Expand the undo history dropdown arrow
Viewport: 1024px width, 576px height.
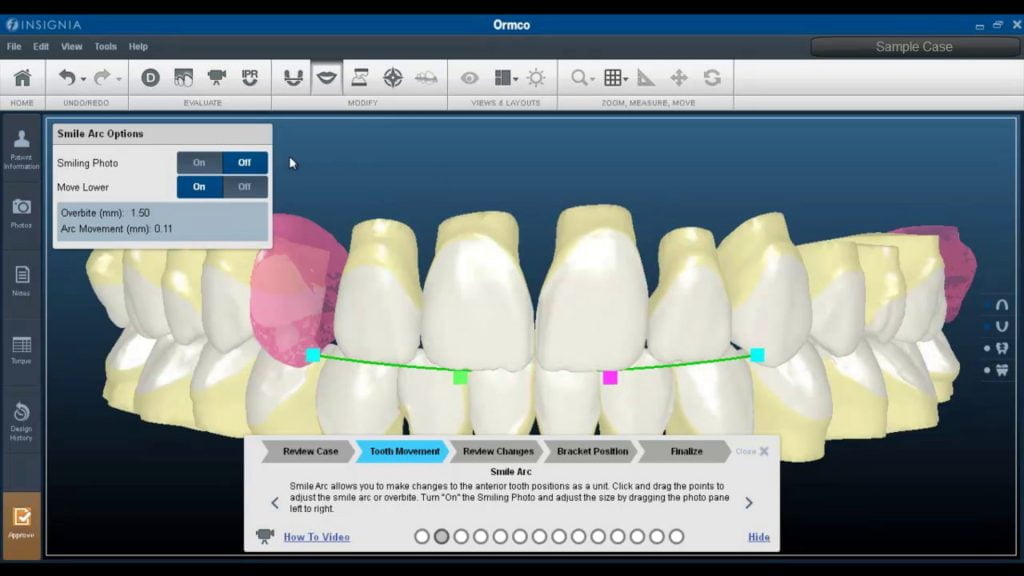[x=83, y=79]
